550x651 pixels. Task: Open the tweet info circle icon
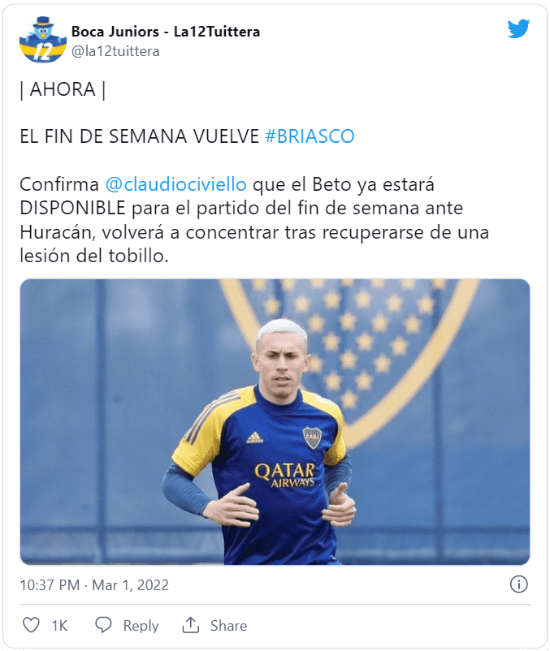pyautogui.click(x=518, y=584)
